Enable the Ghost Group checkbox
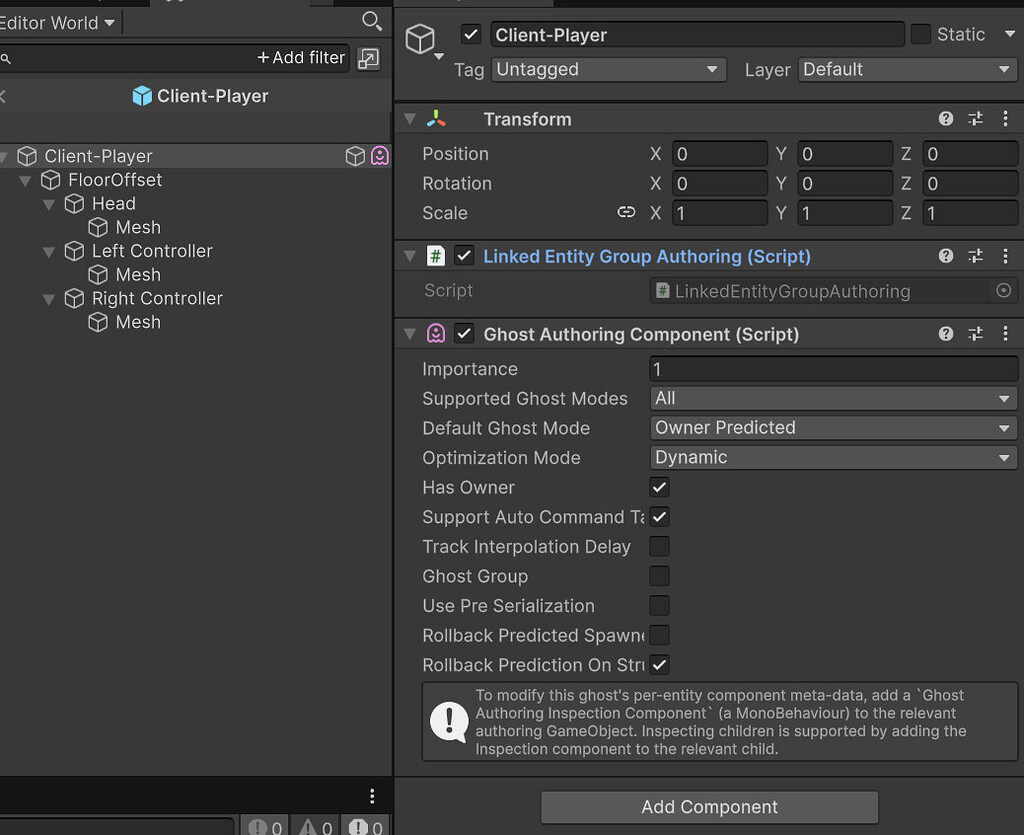The image size is (1024, 835). coord(658,576)
